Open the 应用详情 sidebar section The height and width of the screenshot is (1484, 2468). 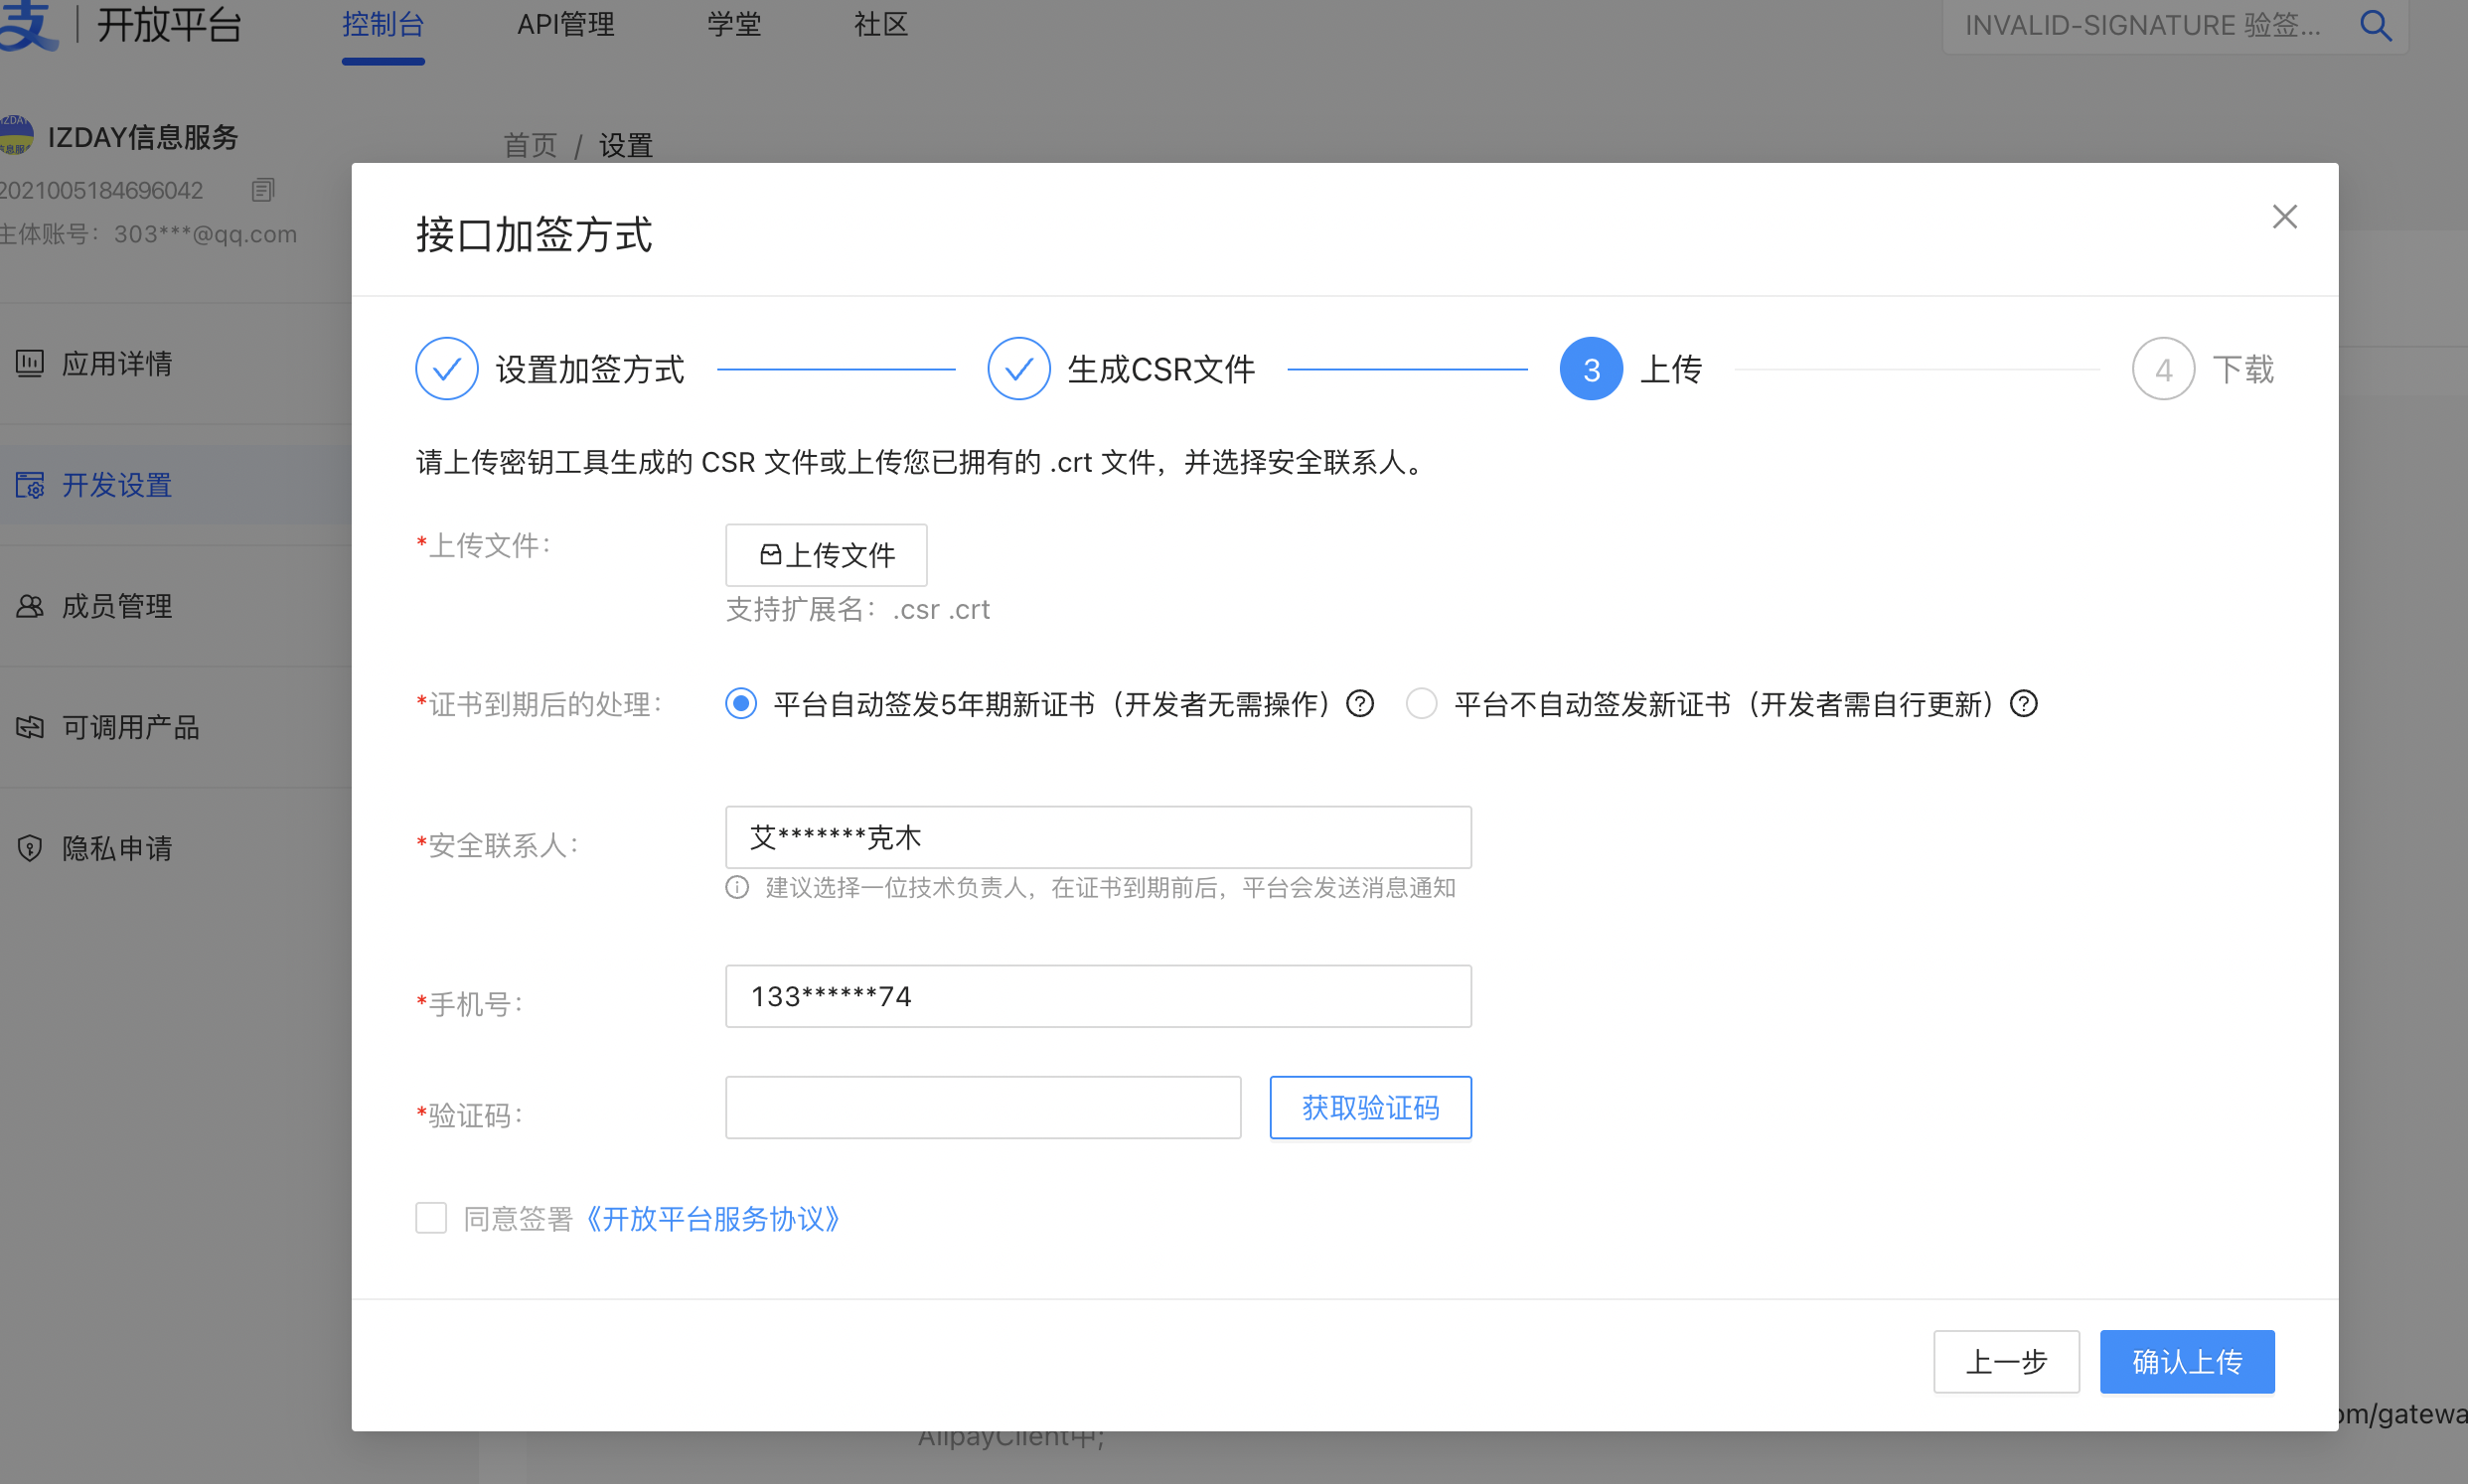click(x=117, y=364)
